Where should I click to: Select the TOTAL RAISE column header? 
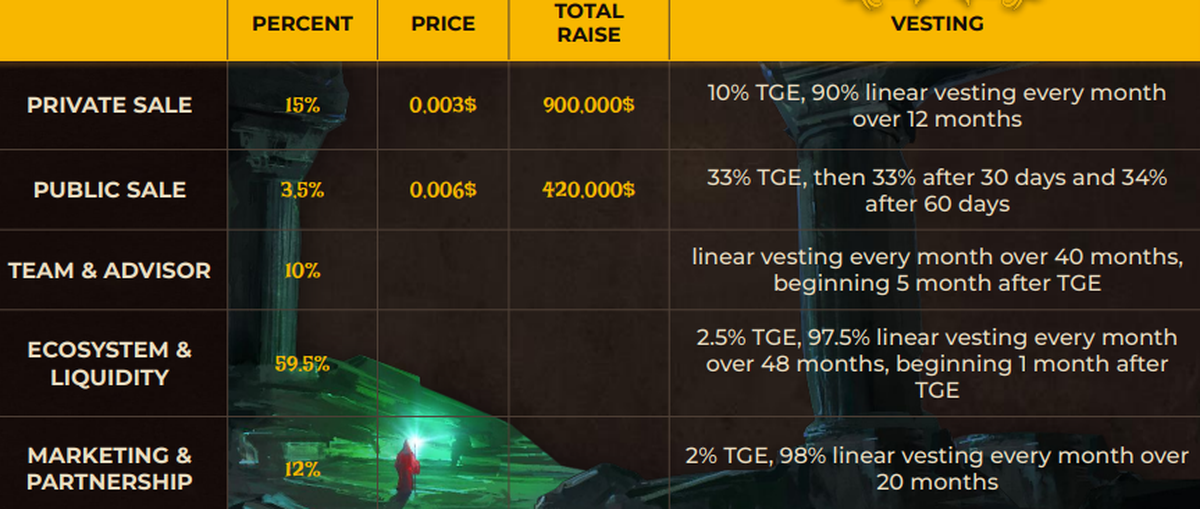(x=589, y=24)
